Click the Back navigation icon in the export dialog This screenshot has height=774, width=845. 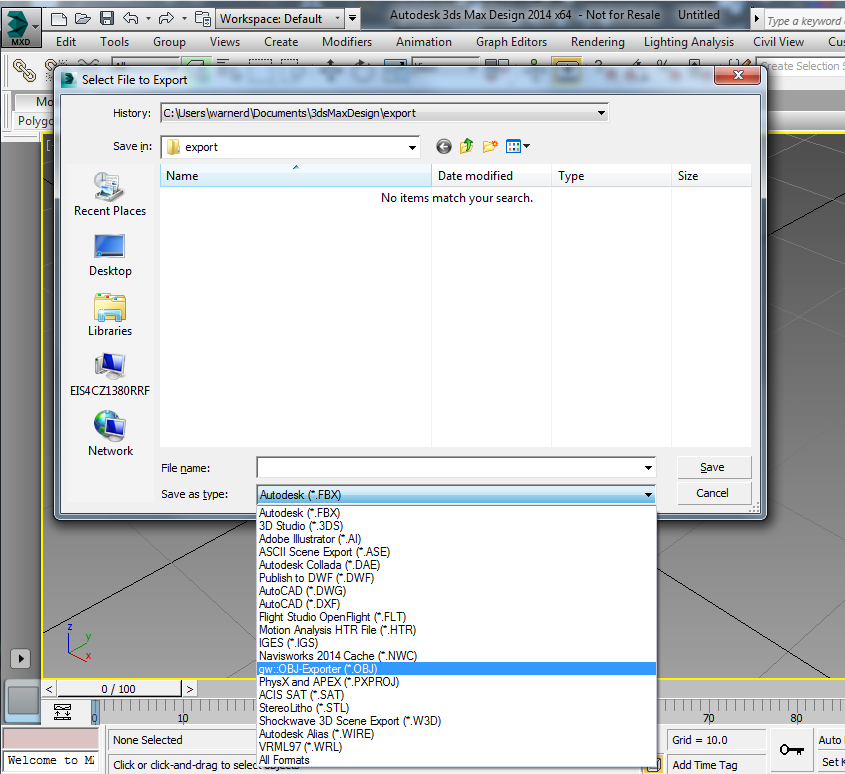(443, 146)
